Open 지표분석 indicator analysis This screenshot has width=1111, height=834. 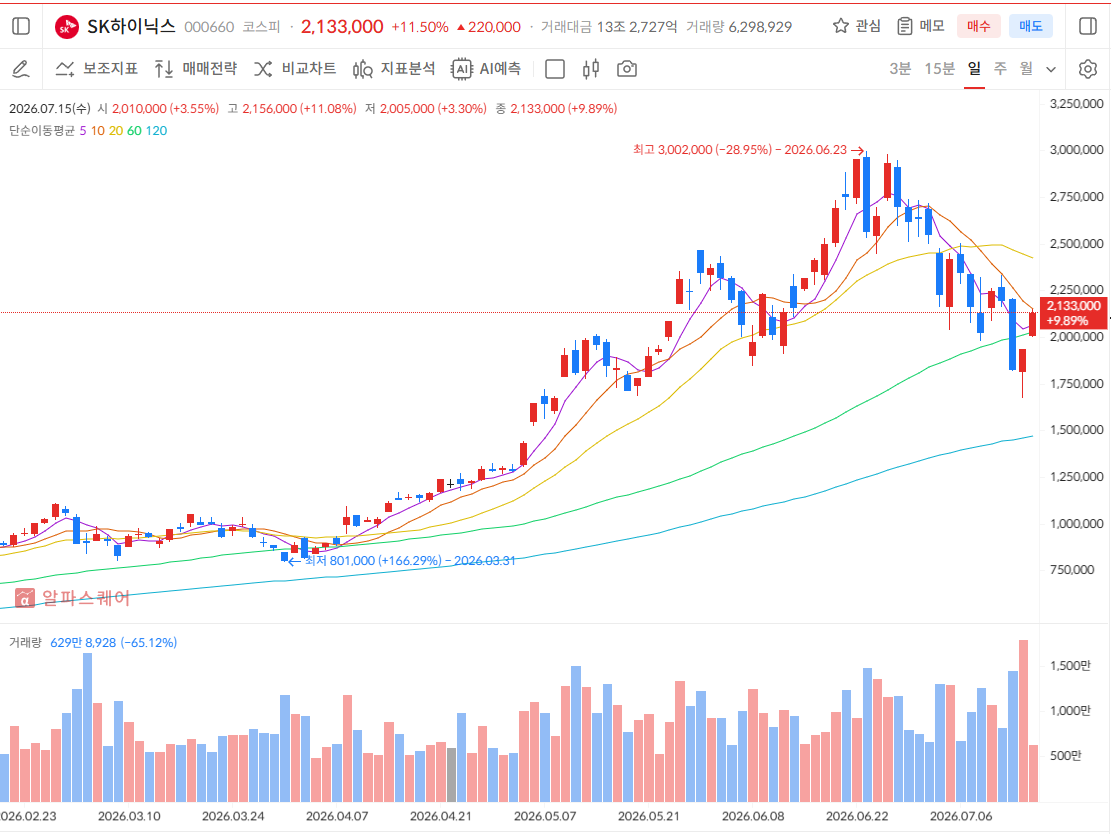coord(394,69)
